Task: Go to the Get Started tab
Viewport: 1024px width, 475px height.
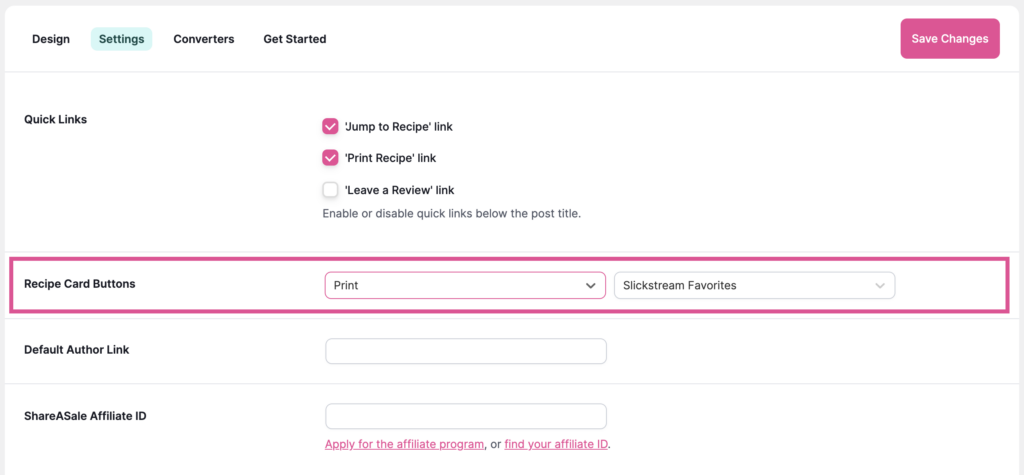Action: (x=294, y=39)
